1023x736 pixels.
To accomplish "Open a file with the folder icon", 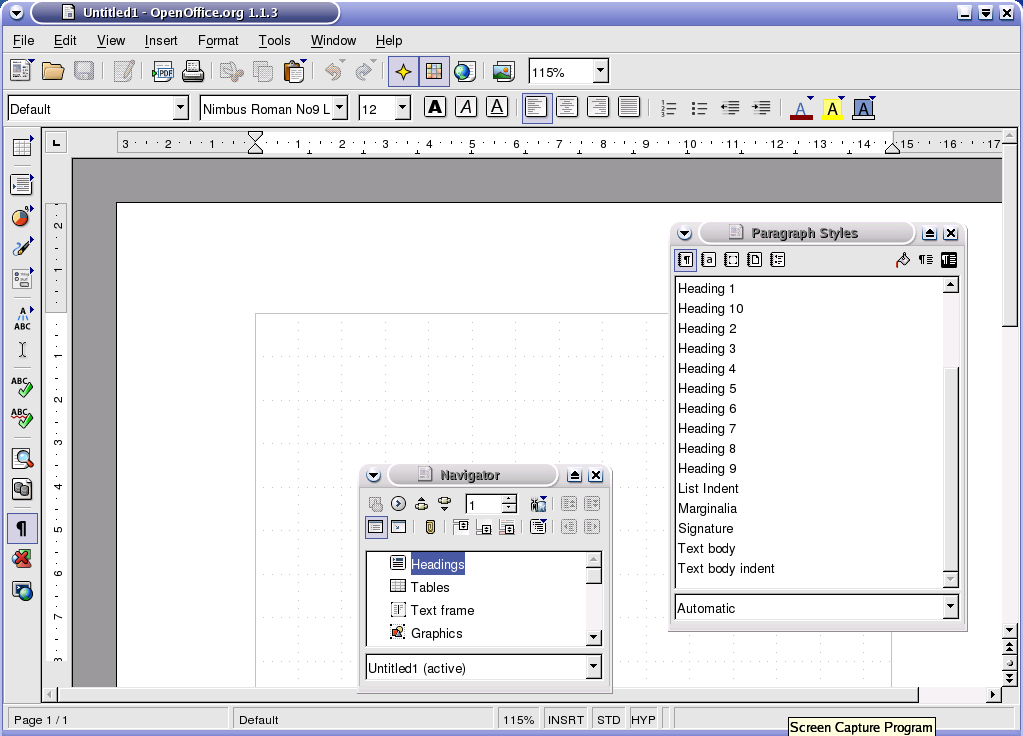I will [53, 70].
